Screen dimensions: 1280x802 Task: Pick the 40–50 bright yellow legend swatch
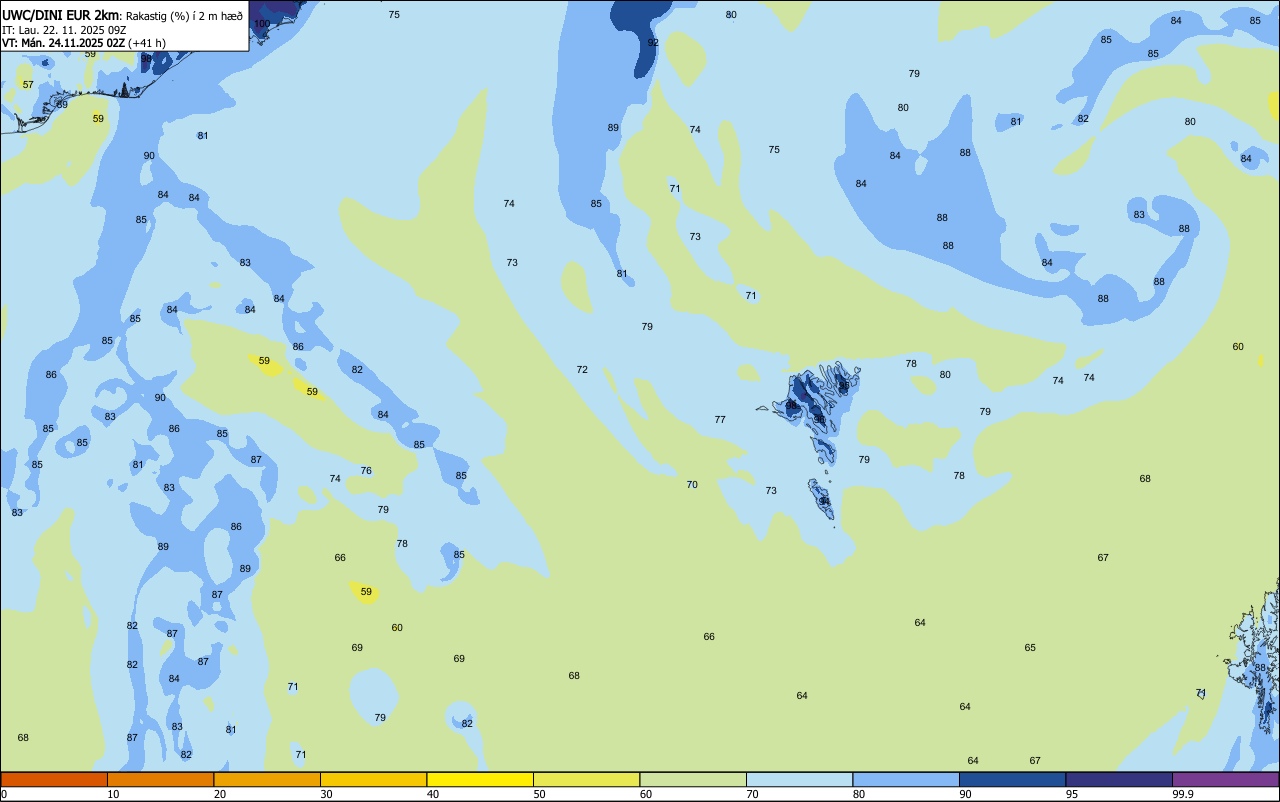point(480,779)
